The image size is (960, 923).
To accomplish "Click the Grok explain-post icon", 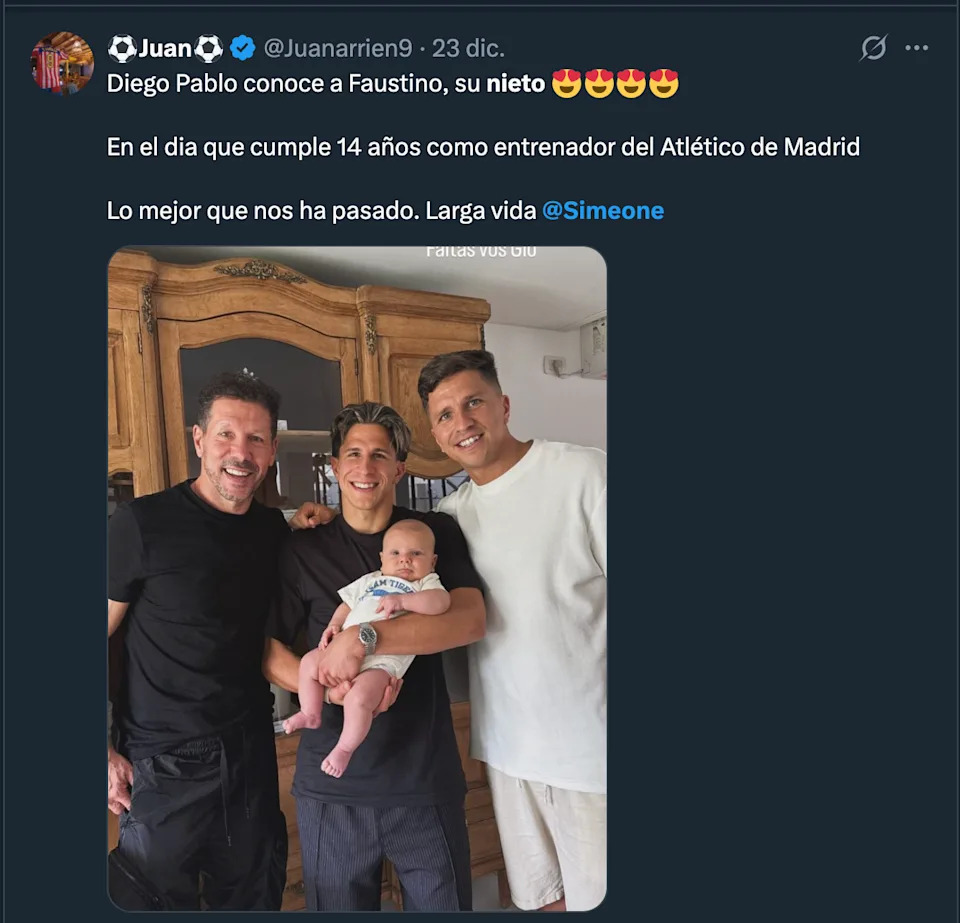I will click(x=874, y=48).
